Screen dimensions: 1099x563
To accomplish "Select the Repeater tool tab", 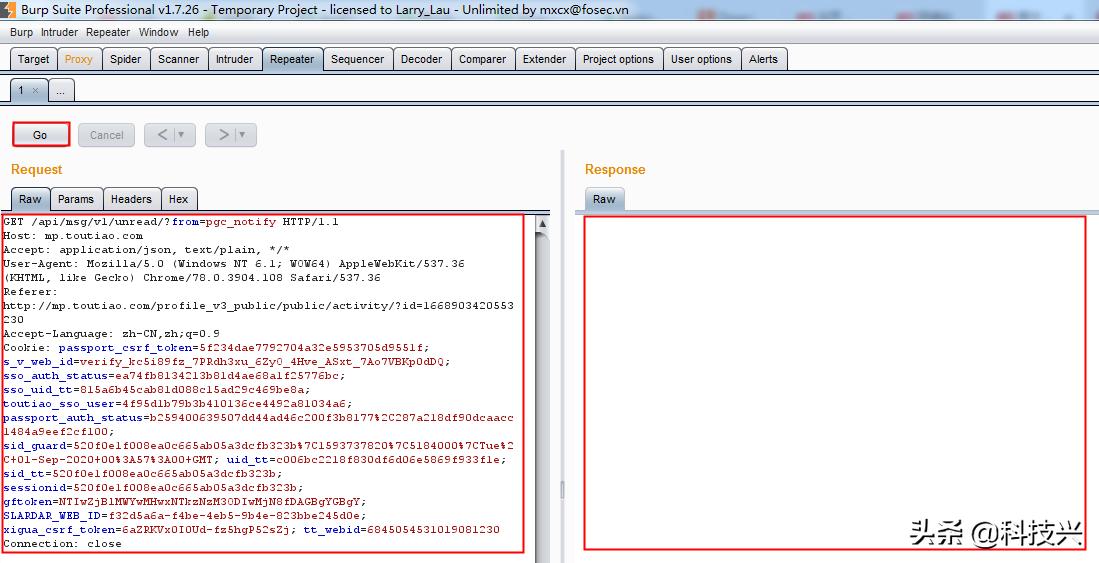I will (292, 59).
